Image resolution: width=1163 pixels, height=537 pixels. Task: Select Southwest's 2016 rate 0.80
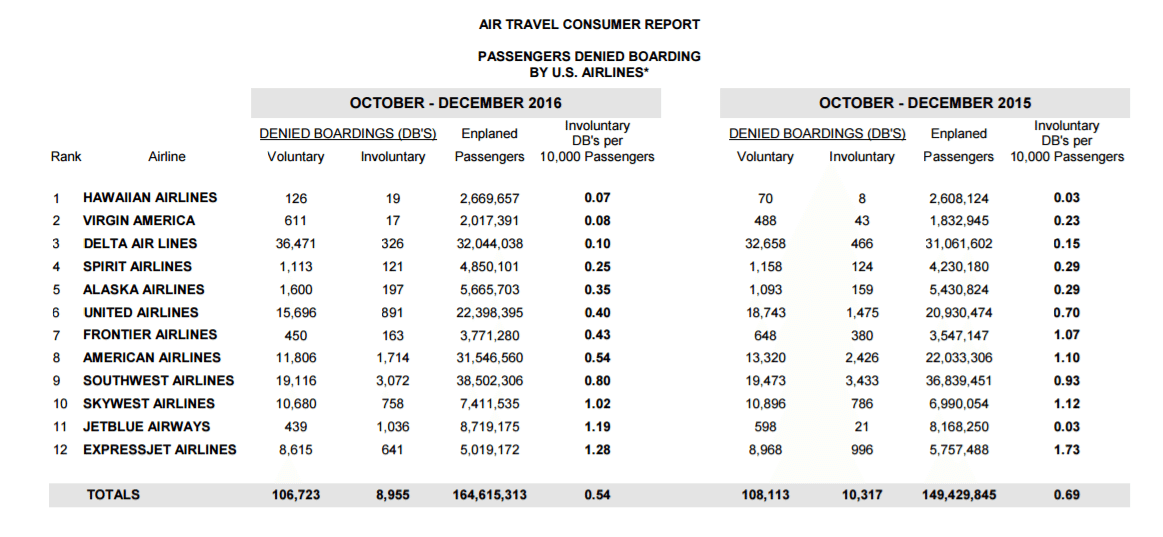pos(597,380)
